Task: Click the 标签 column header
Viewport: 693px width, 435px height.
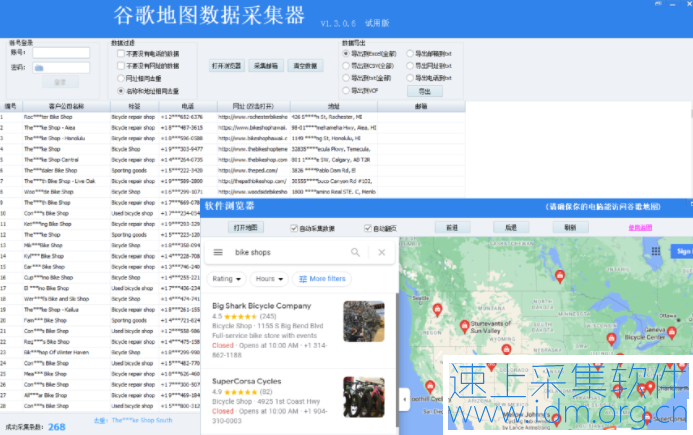Action: tap(134, 106)
